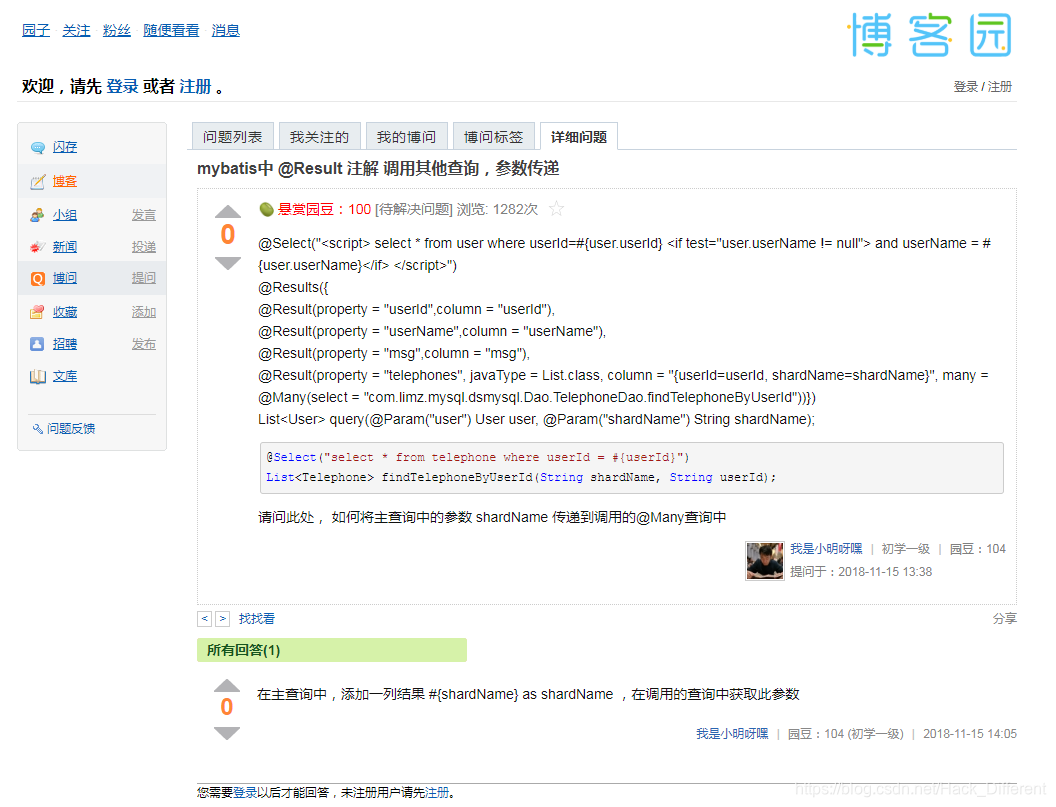Click the 博客 notepad icon in the sidebar
Screen dimensions: 1056x807
38,182
